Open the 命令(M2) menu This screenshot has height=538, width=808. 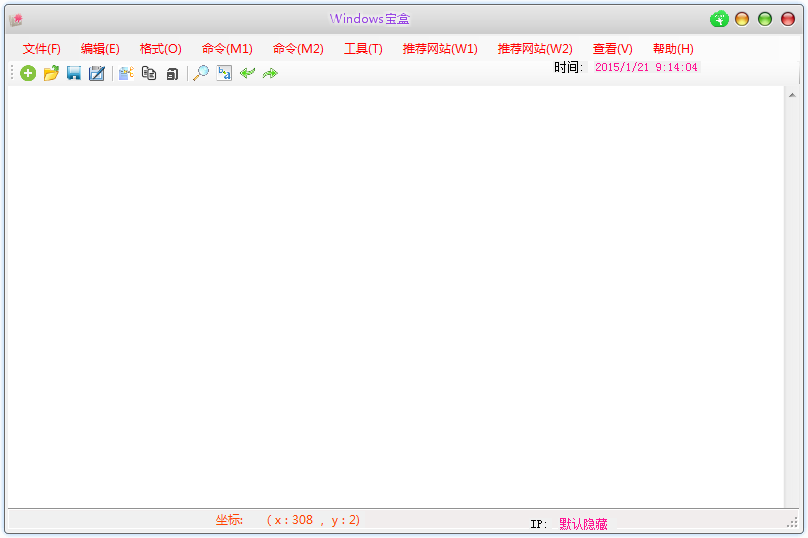pos(298,49)
